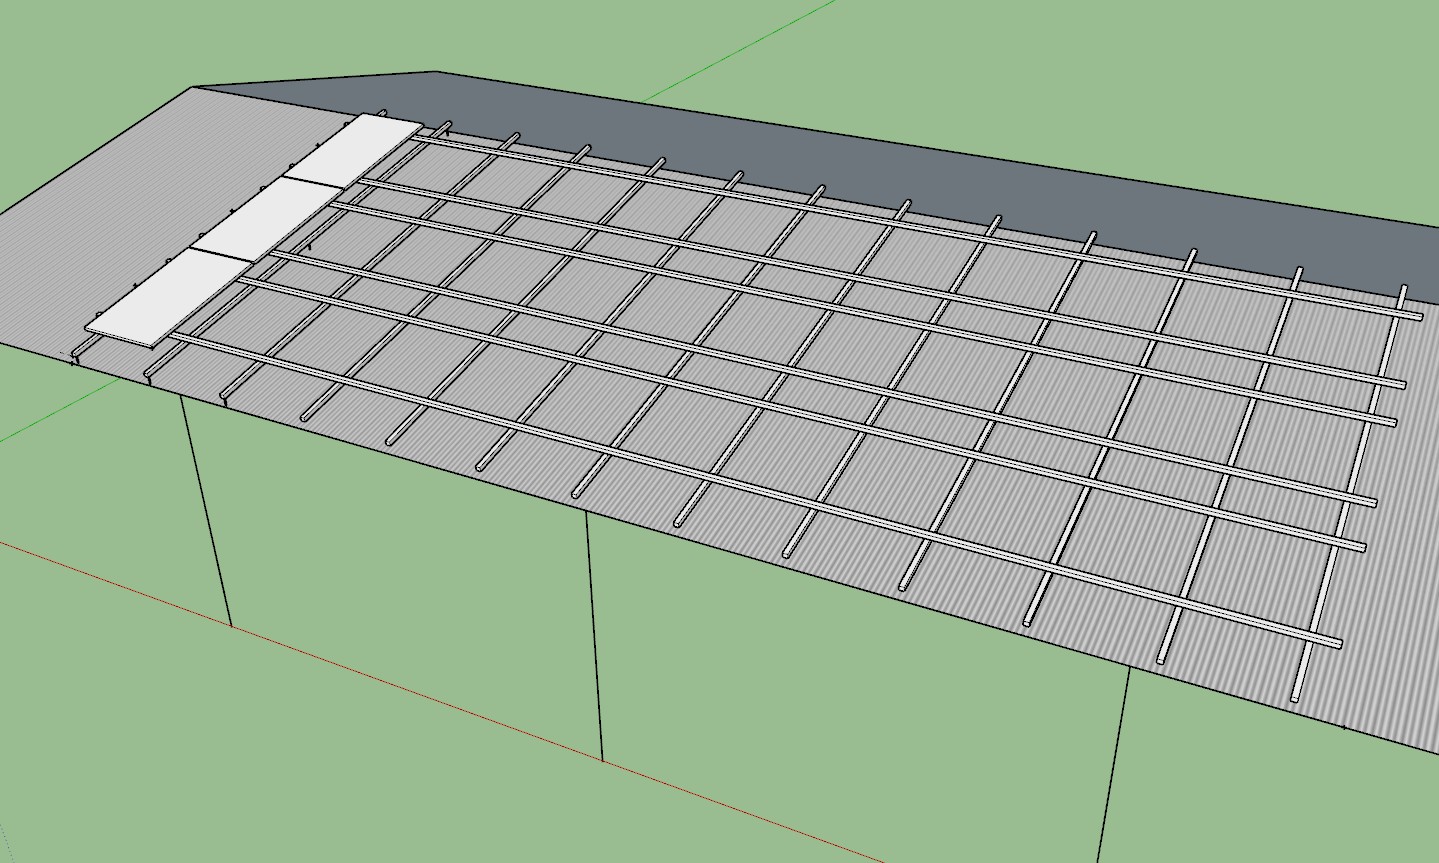The height and width of the screenshot is (863, 1439).
Task: Click the green ground below the red axis
Action: pyautogui.click(x=250, y=780)
